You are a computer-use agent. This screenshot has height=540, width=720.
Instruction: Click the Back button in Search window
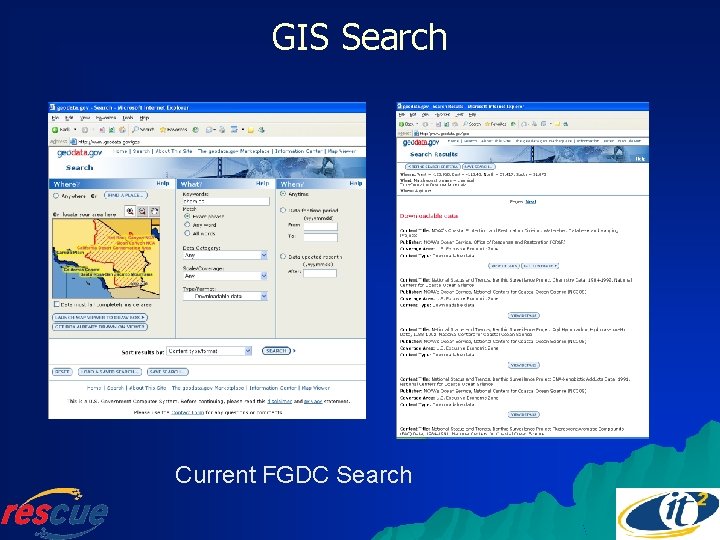(61, 130)
